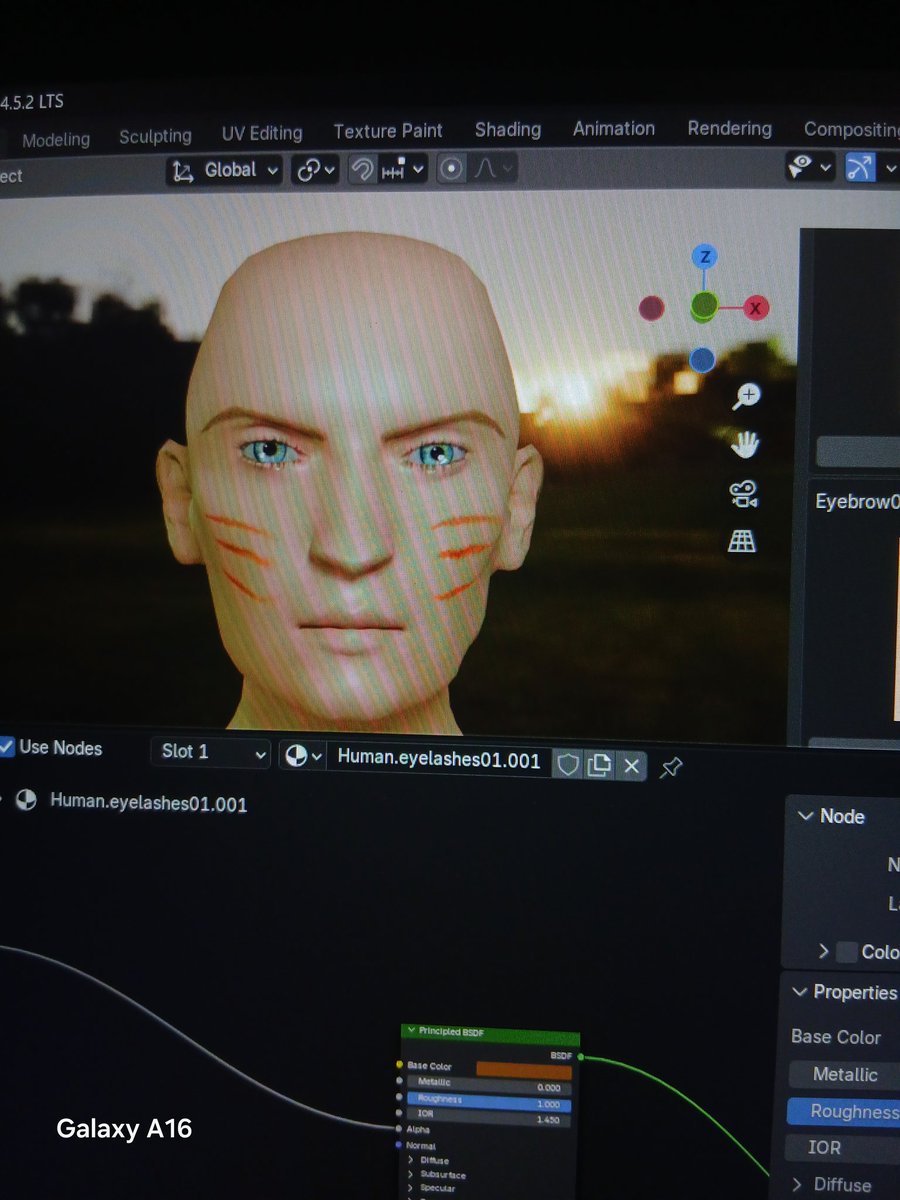Click the green Y axis gizmo ball
This screenshot has width=900, height=1200.
(x=705, y=305)
